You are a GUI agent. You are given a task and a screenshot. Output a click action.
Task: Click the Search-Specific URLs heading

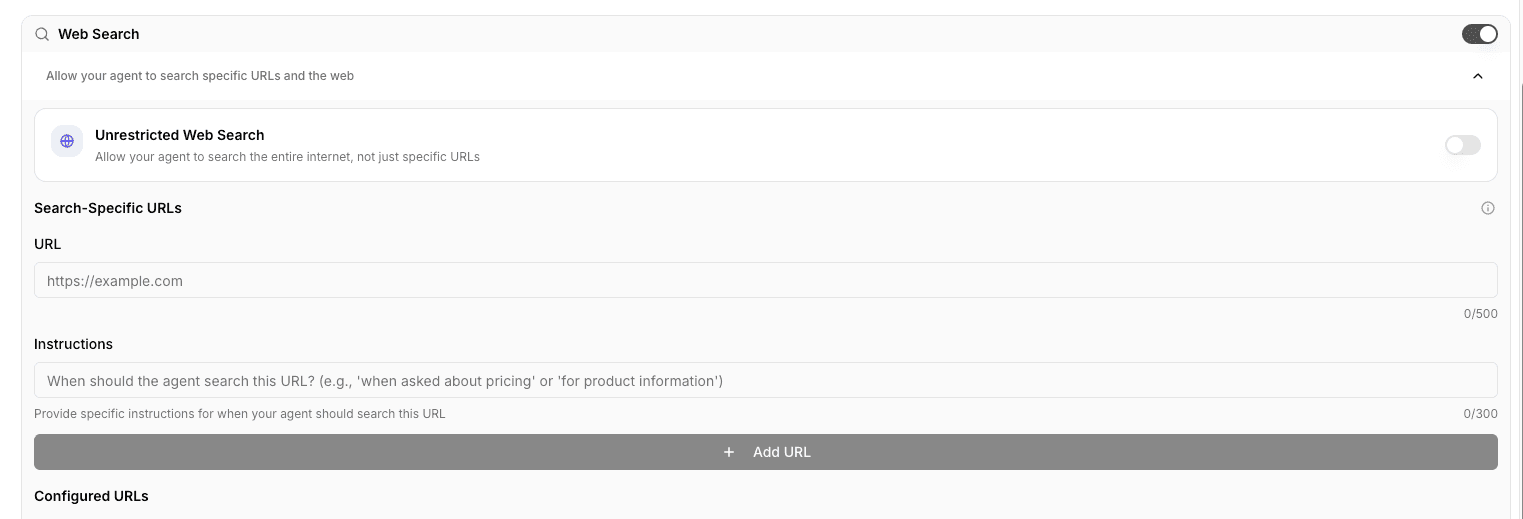coord(108,208)
